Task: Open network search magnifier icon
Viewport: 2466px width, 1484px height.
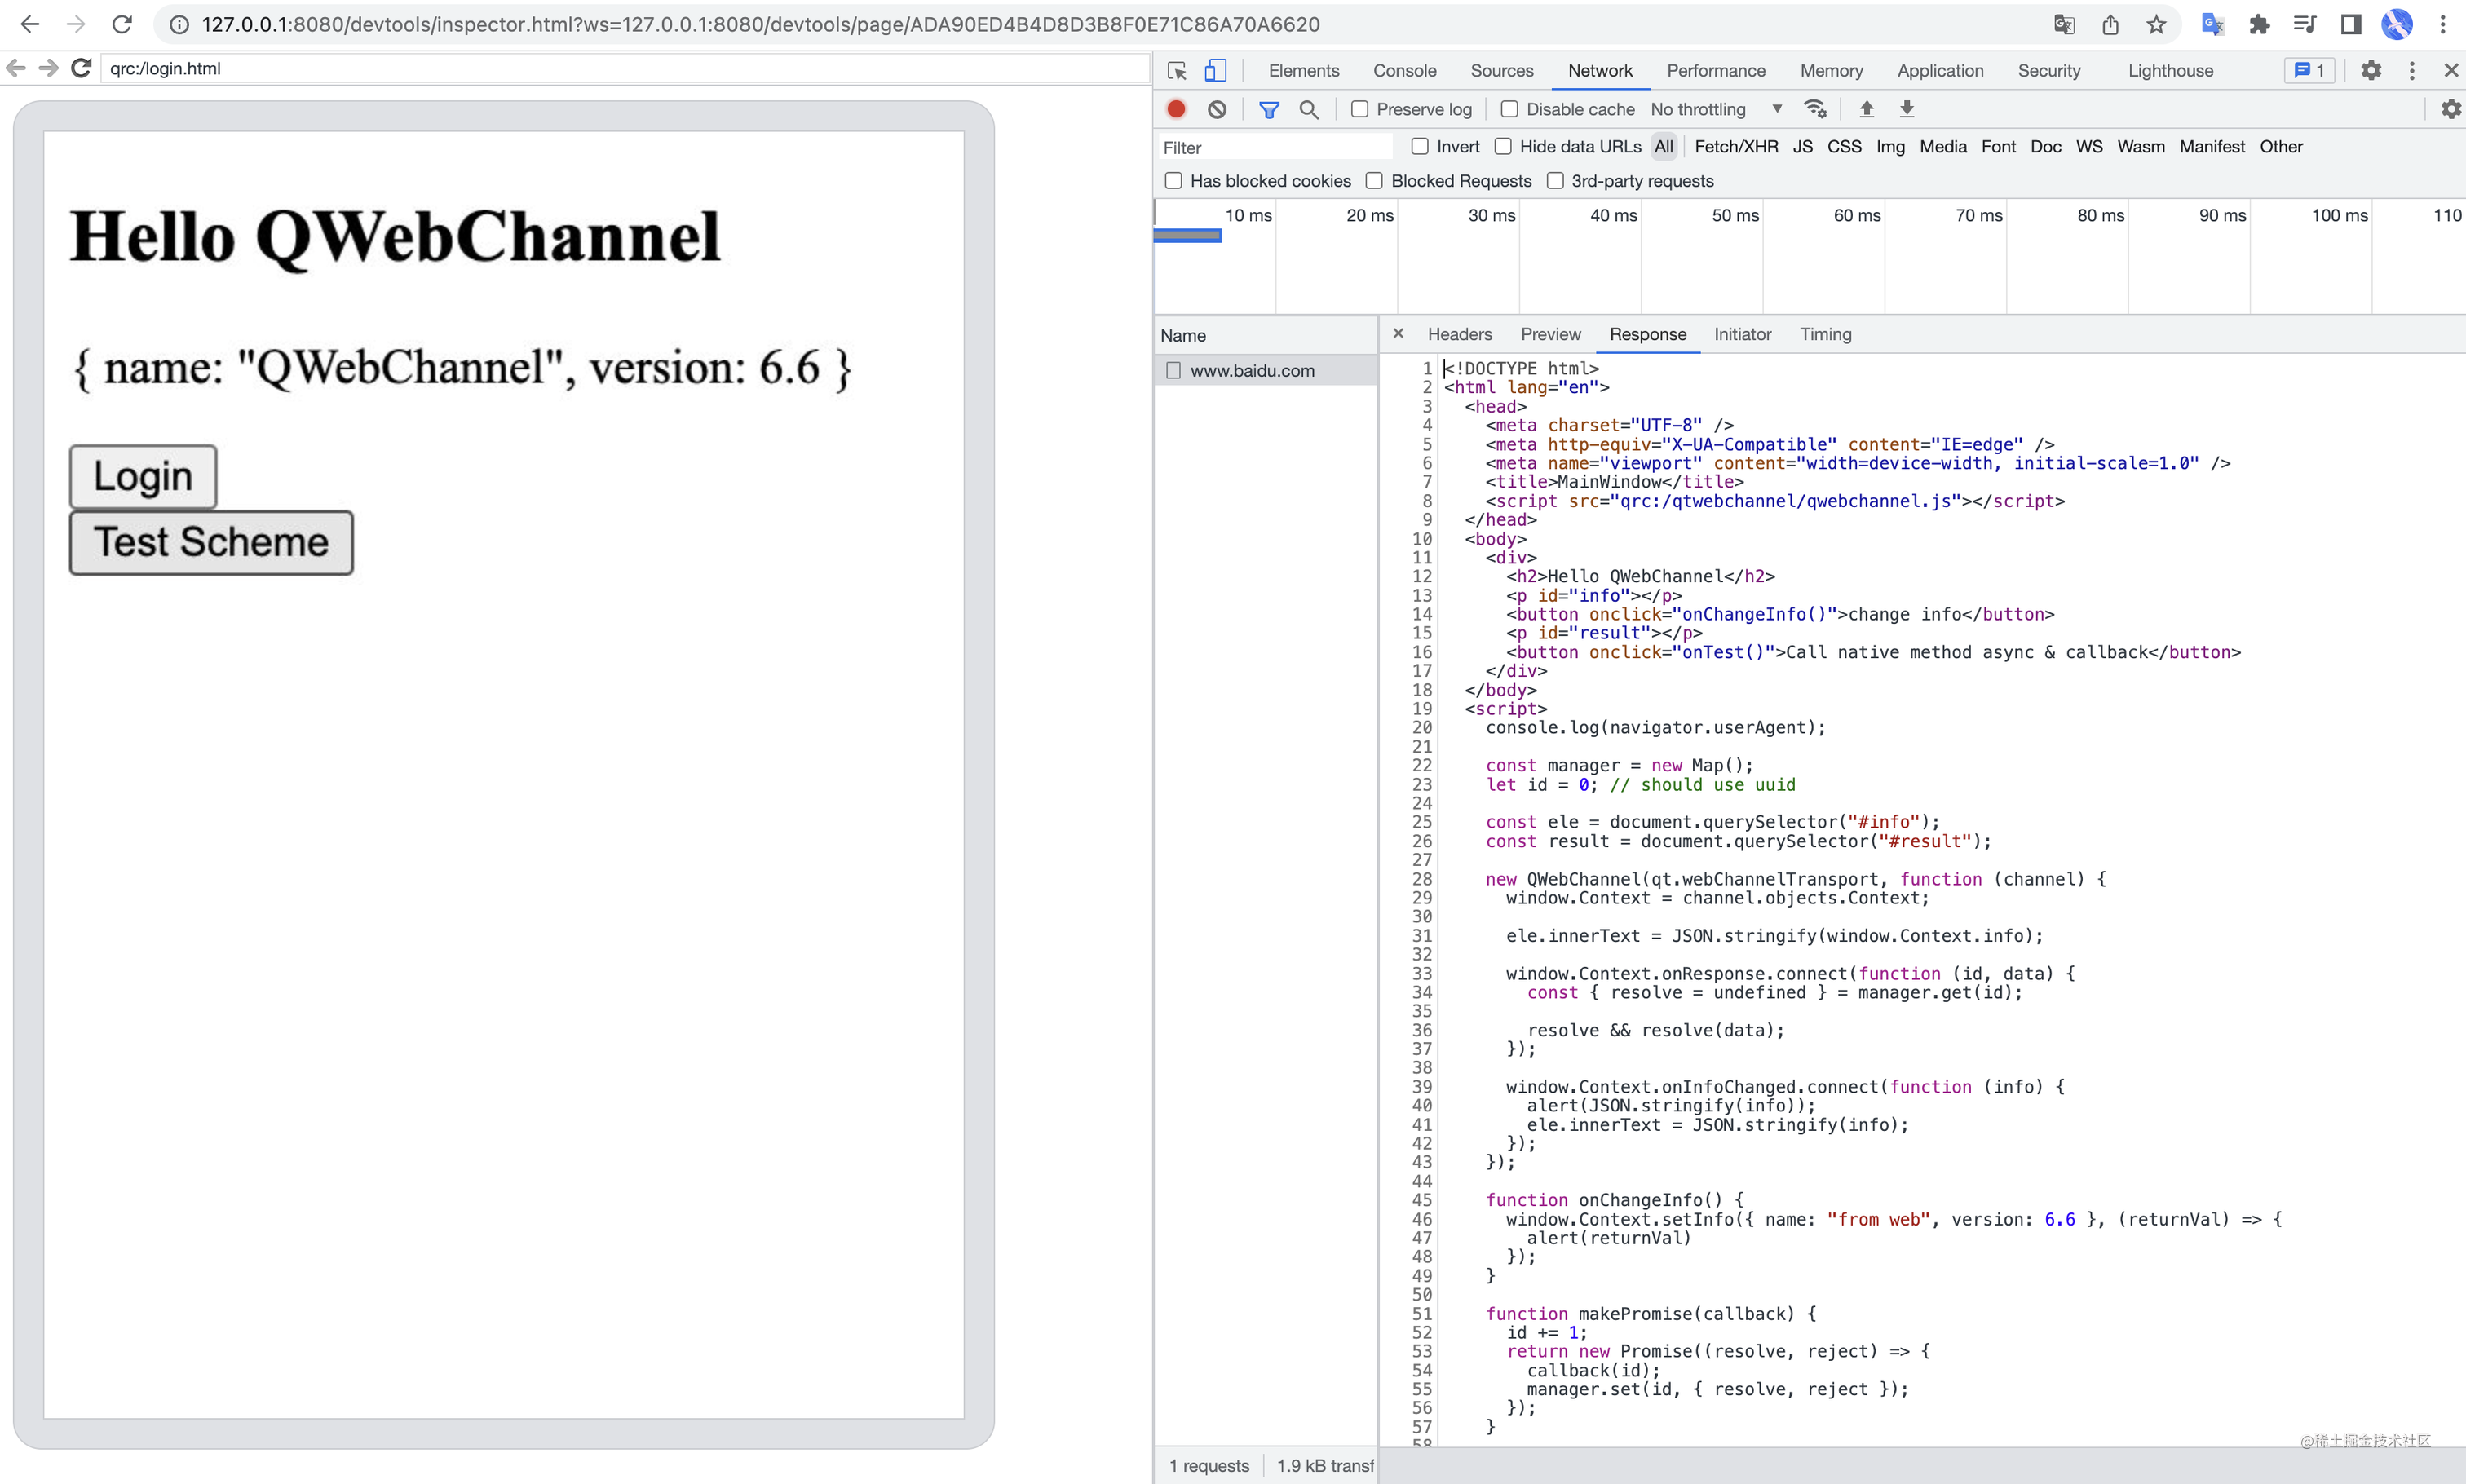Action: (1308, 109)
